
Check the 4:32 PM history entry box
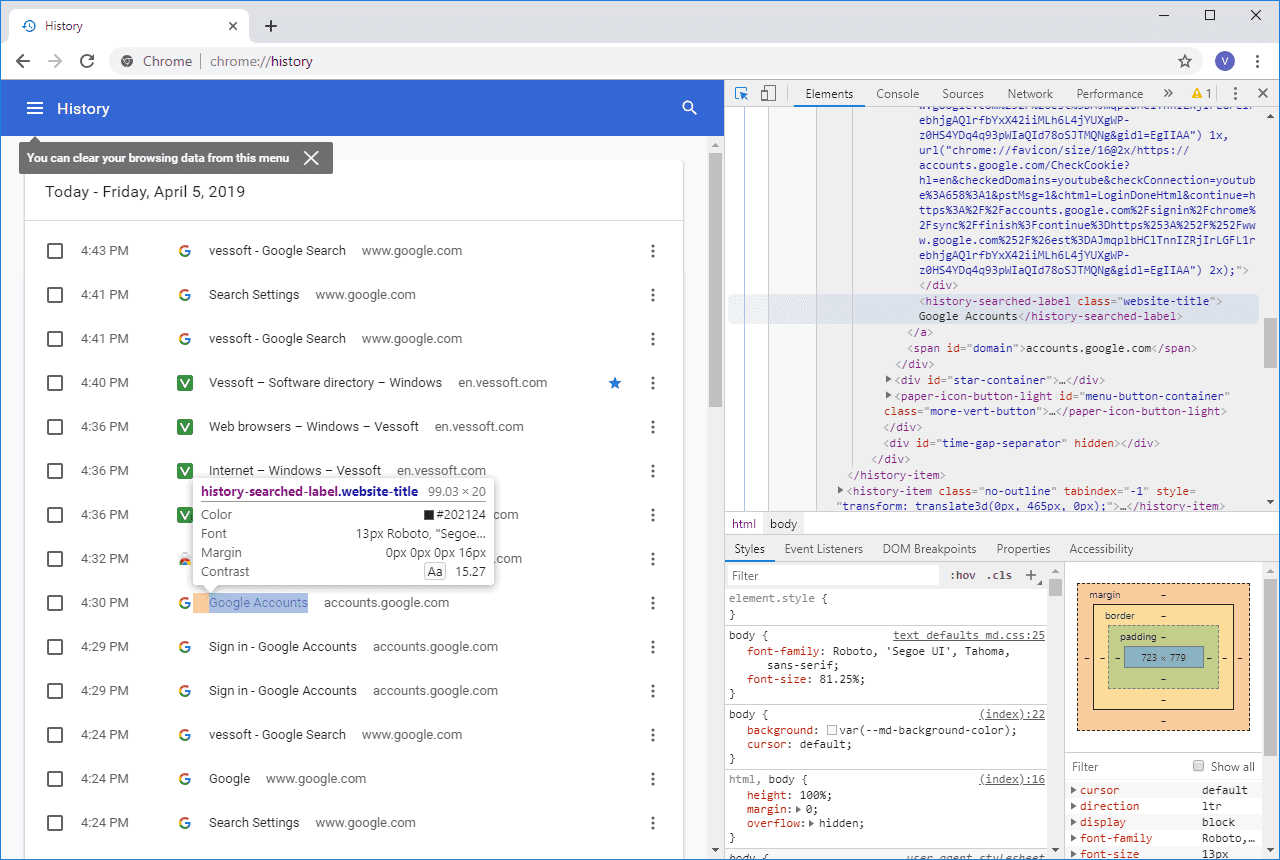(x=55, y=559)
